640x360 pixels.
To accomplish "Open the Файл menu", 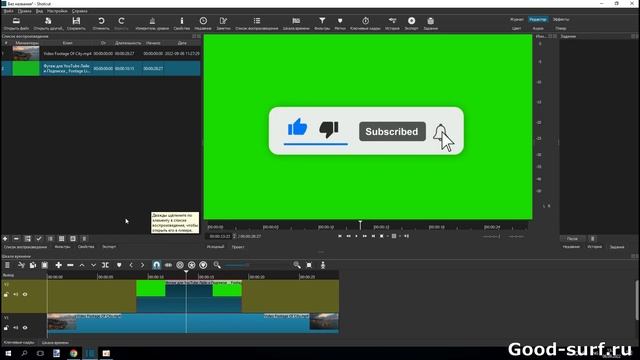I will [8, 11].
